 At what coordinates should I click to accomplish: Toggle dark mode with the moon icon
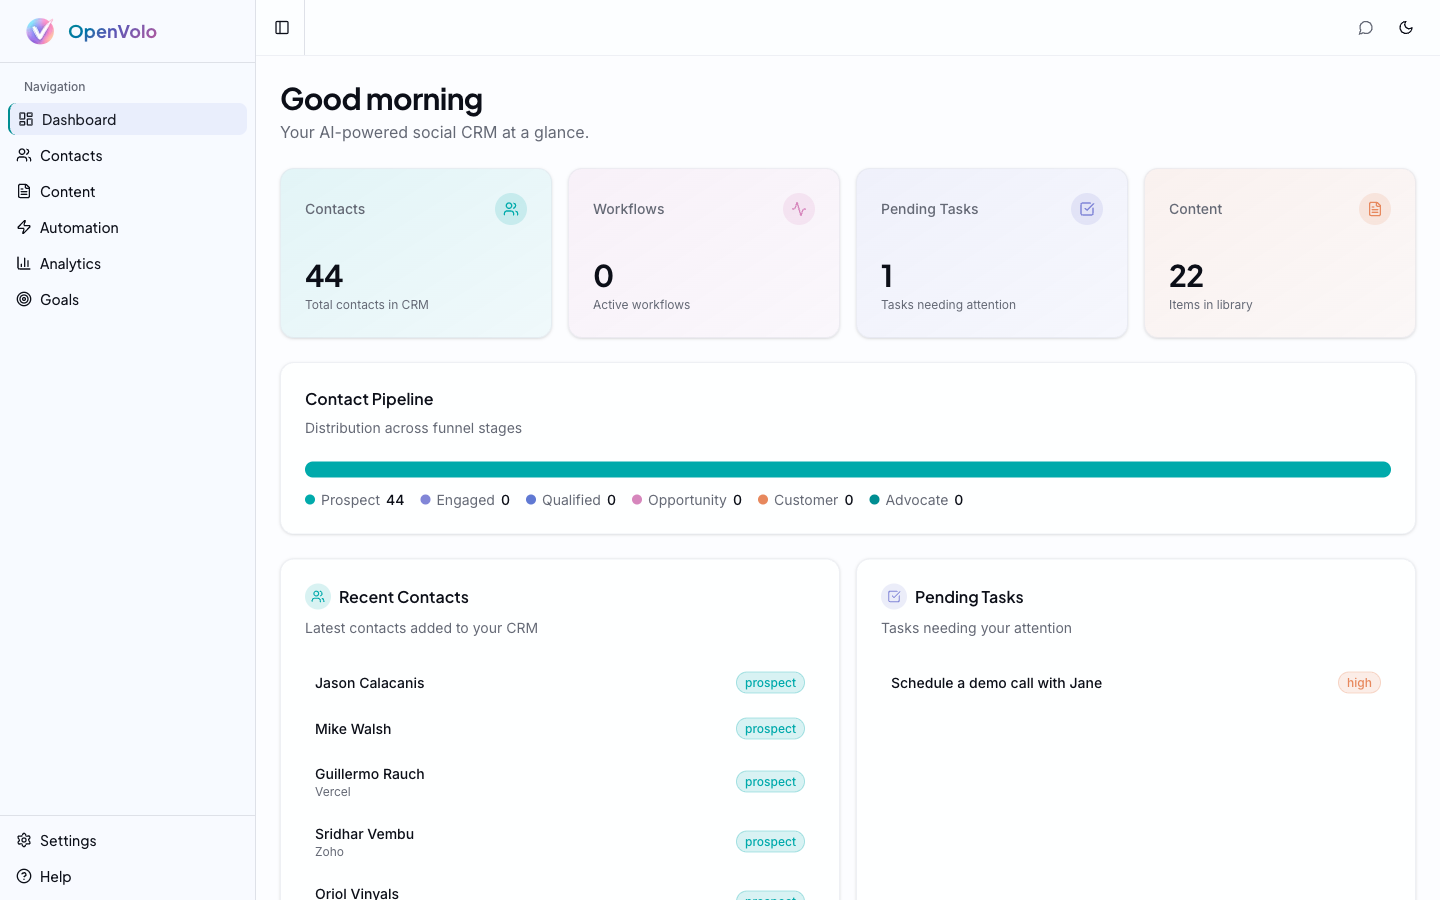pos(1406,28)
